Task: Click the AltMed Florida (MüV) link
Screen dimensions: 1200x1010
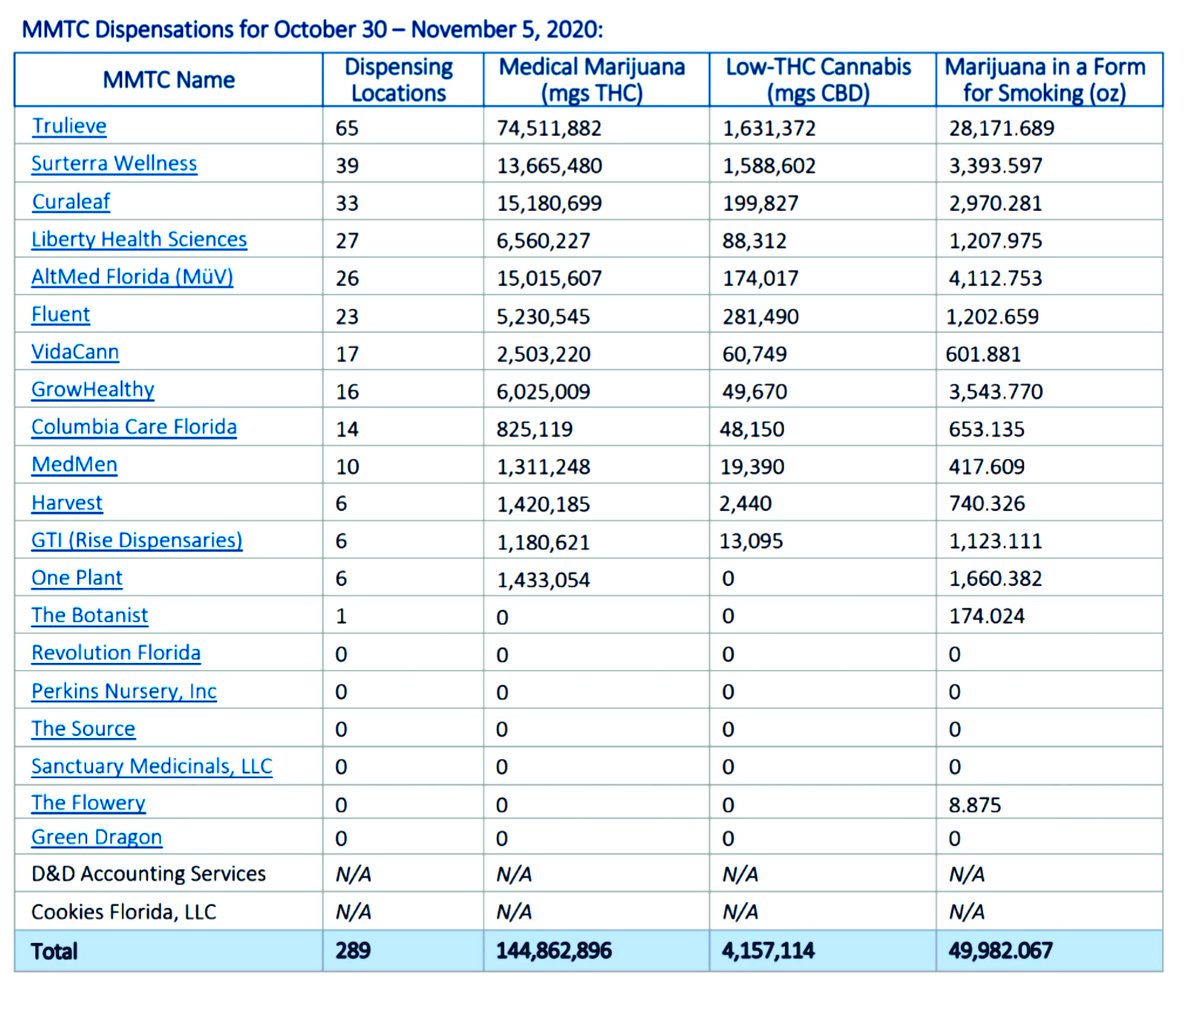Action: click(132, 277)
